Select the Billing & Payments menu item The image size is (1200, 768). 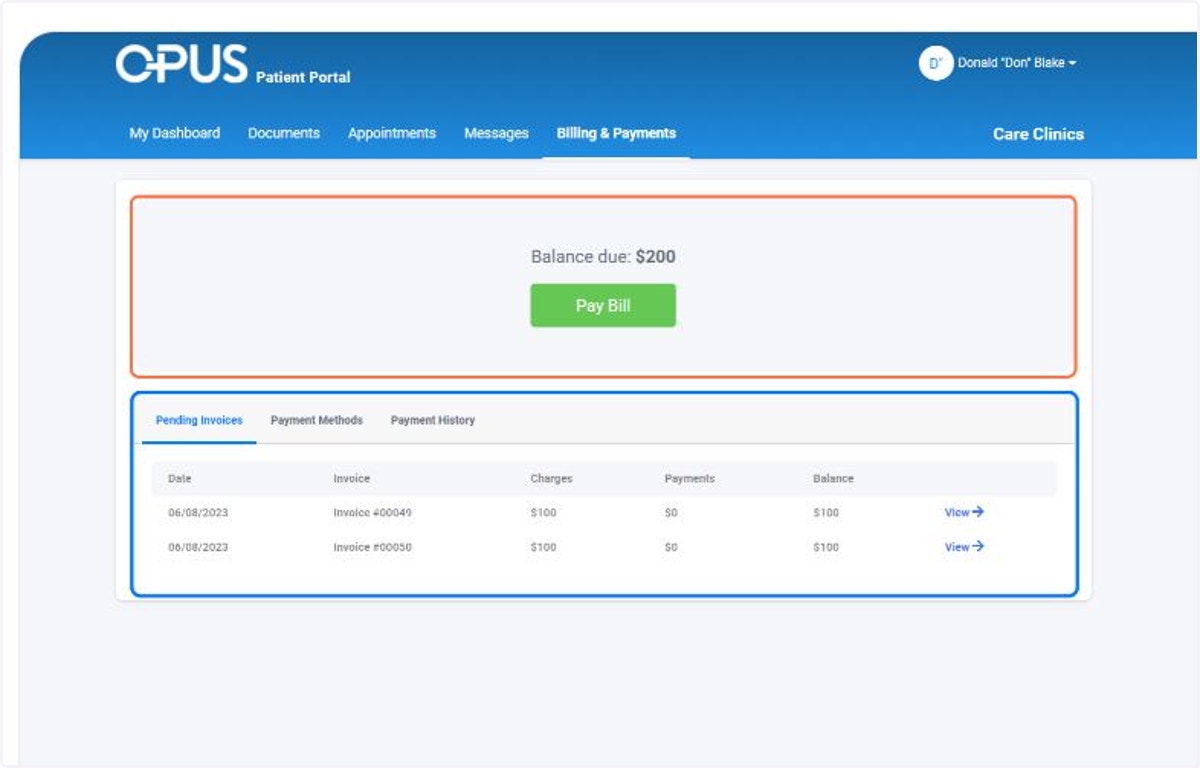pyautogui.click(x=616, y=133)
